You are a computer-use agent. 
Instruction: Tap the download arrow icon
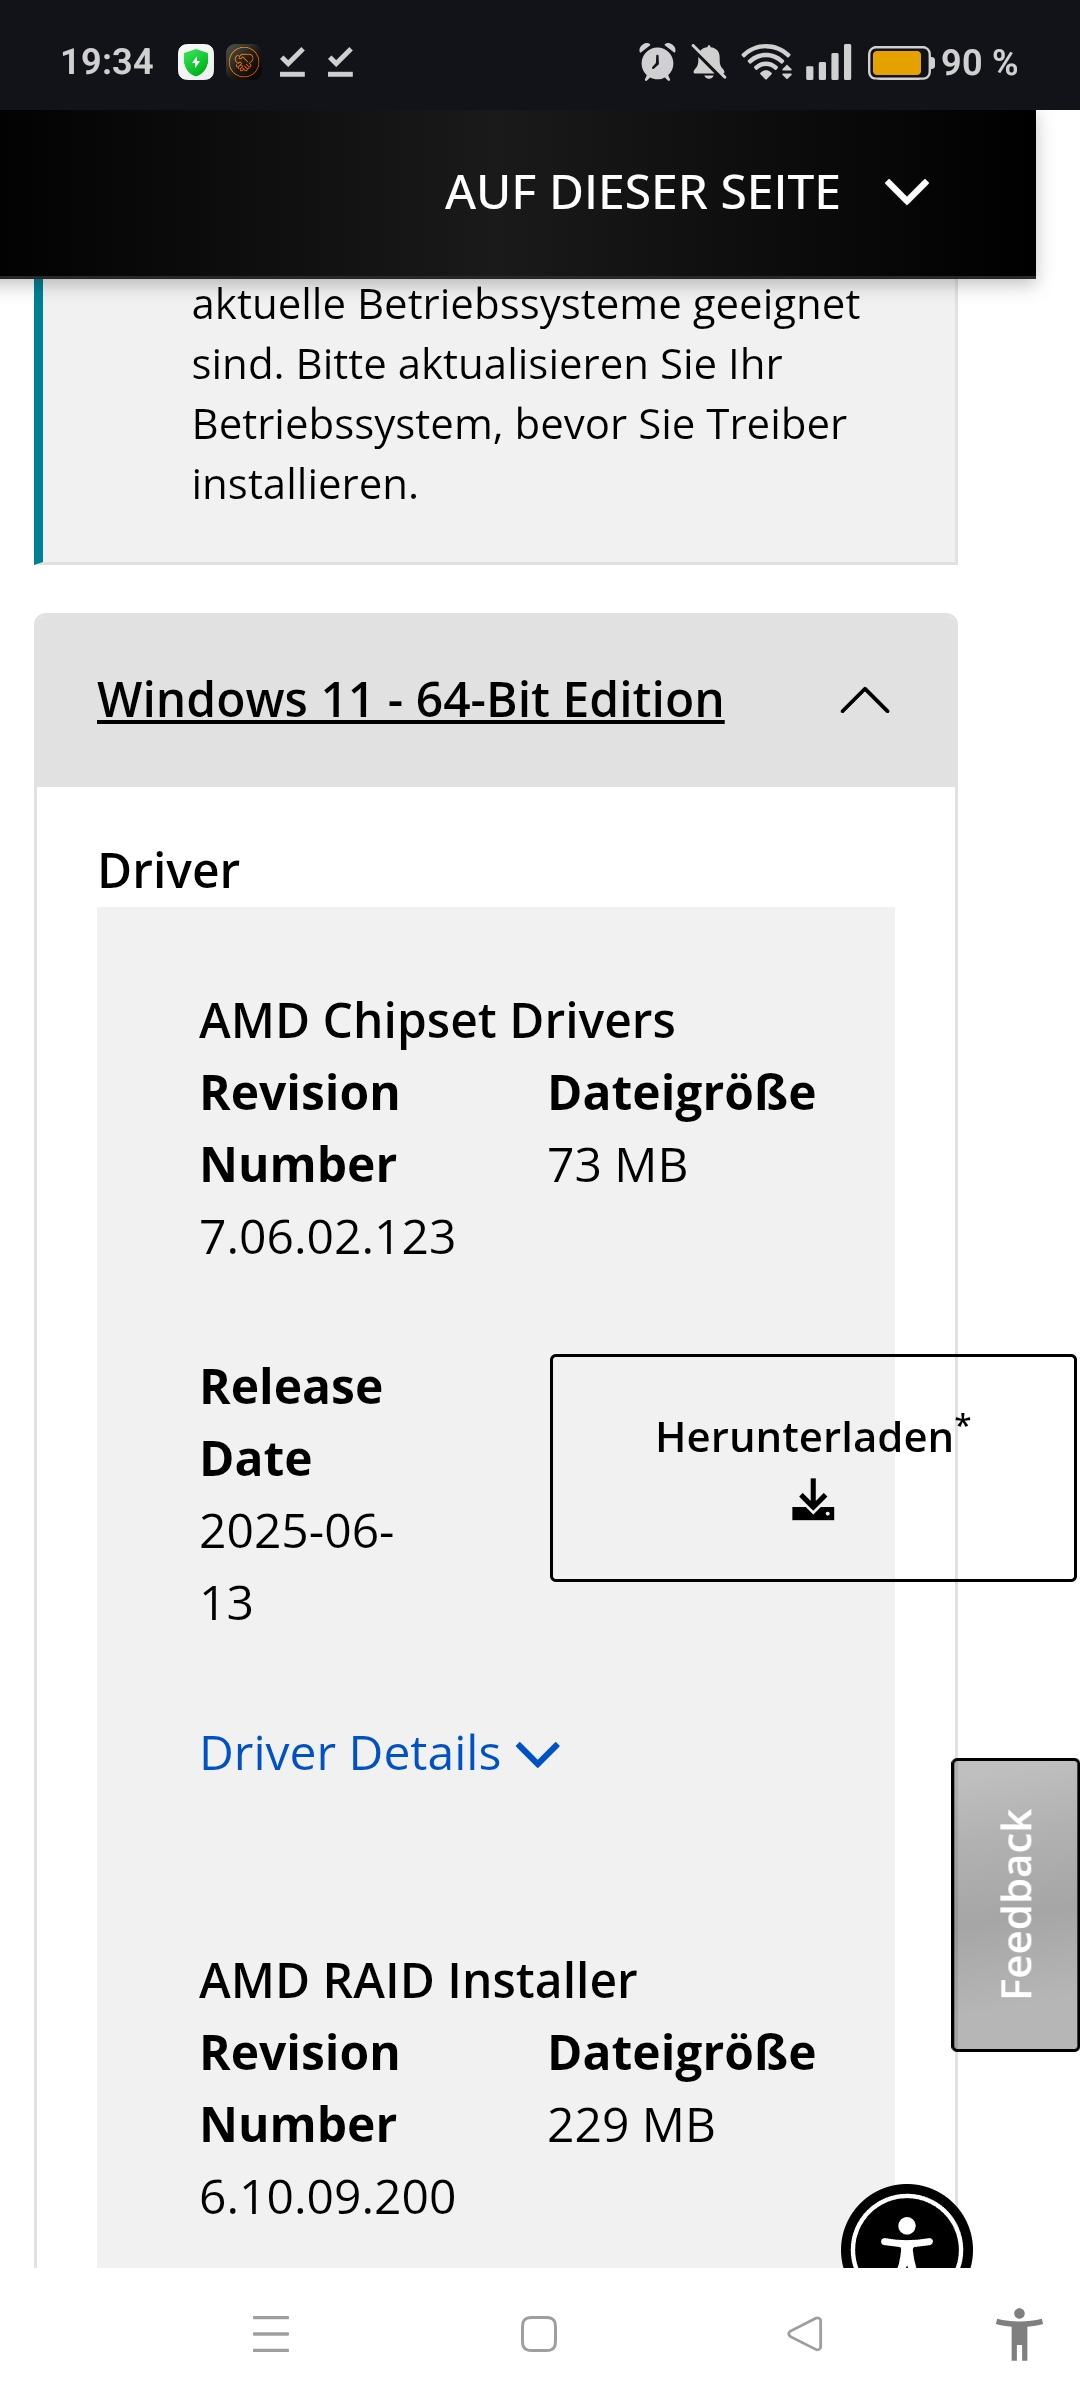(x=812, y=1499)
